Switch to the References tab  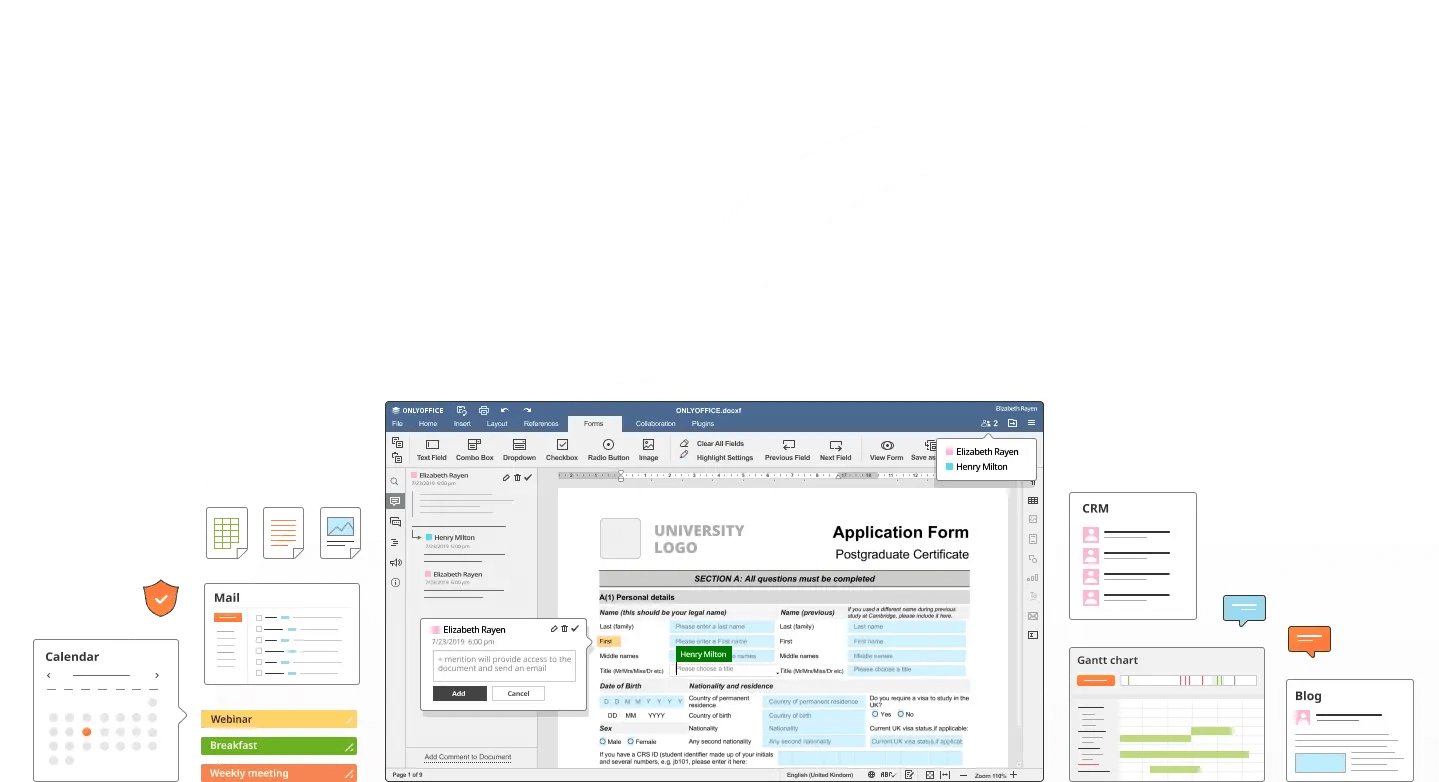(x=541, y=424)
